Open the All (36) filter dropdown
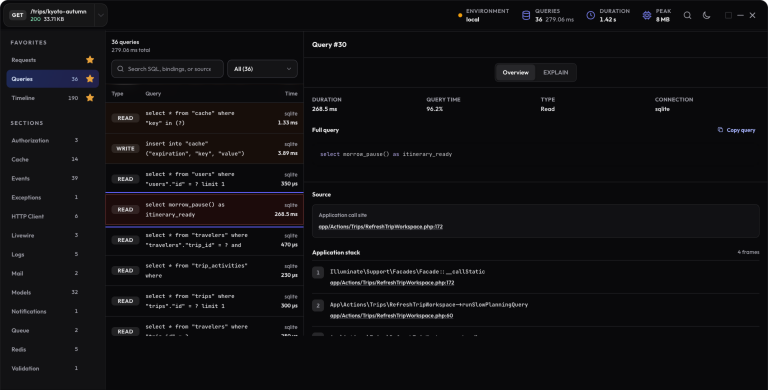768x390 pixels. (x=263, y=69)
